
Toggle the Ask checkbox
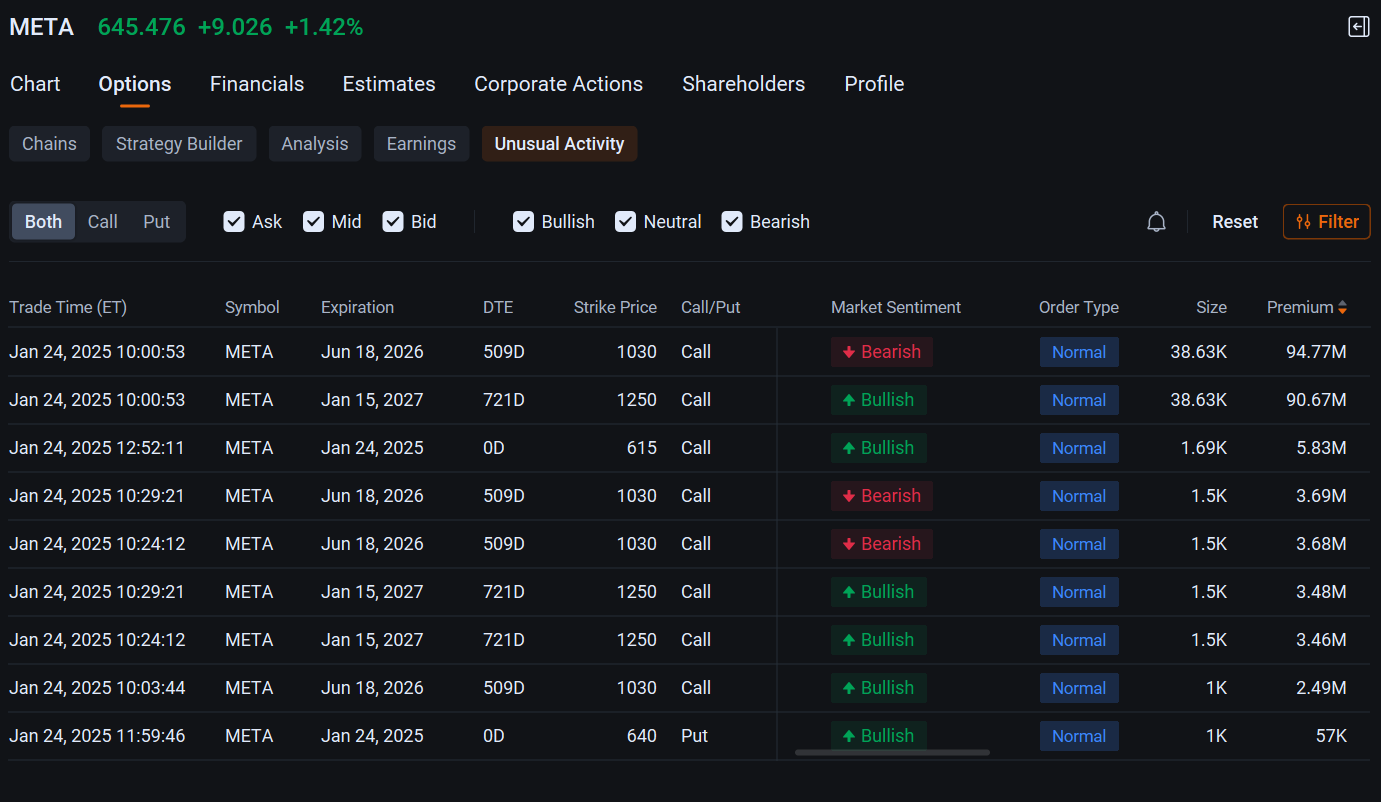pos(234,222)
